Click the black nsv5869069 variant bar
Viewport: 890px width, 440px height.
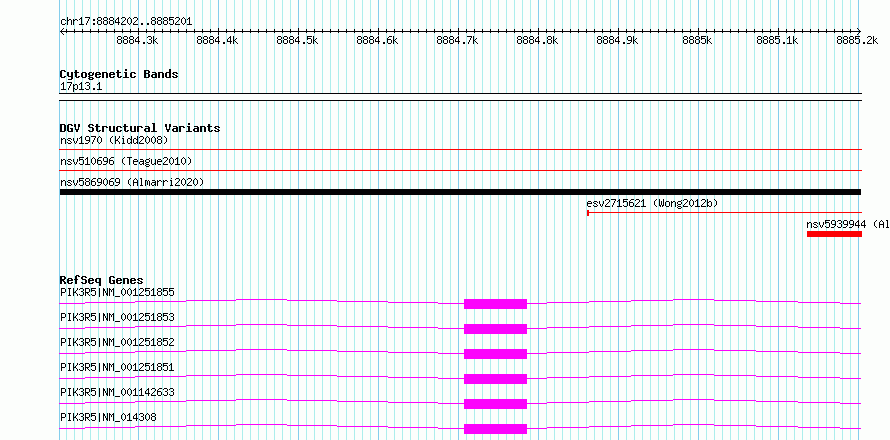(x=460, y=192)
